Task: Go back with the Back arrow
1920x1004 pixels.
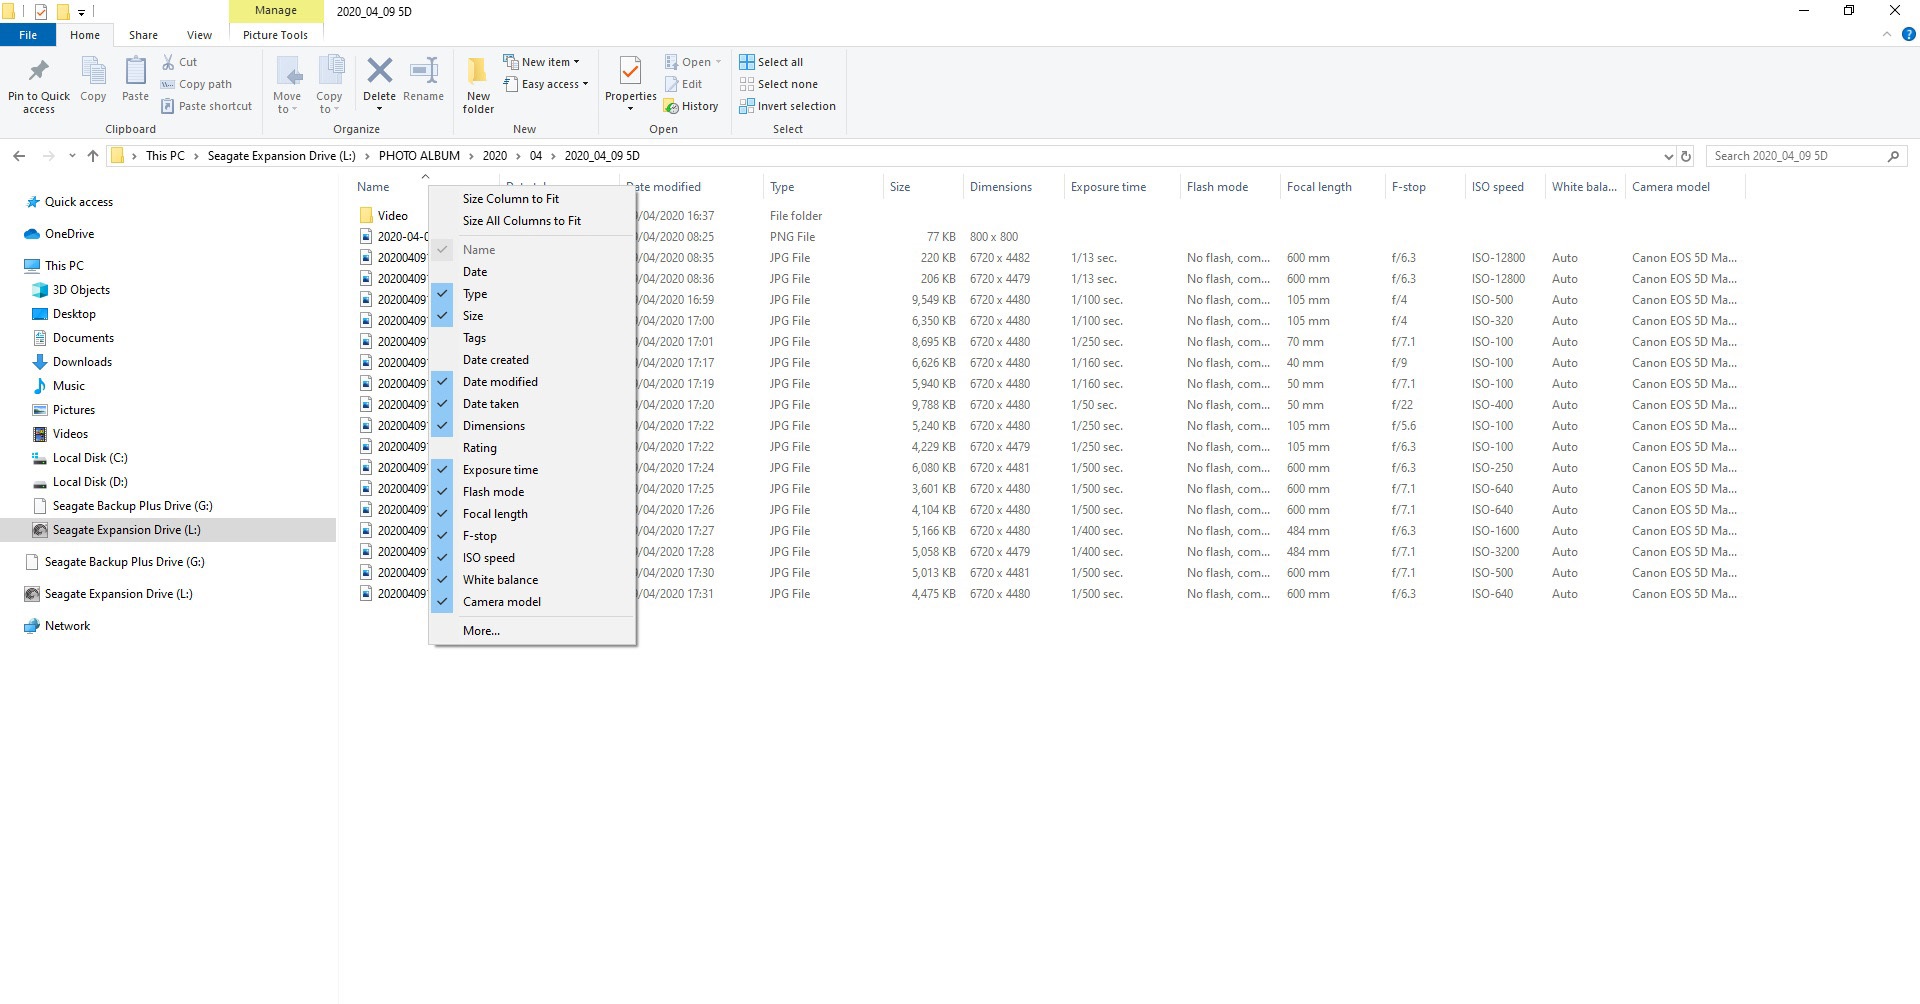Action: click(19, 156)
